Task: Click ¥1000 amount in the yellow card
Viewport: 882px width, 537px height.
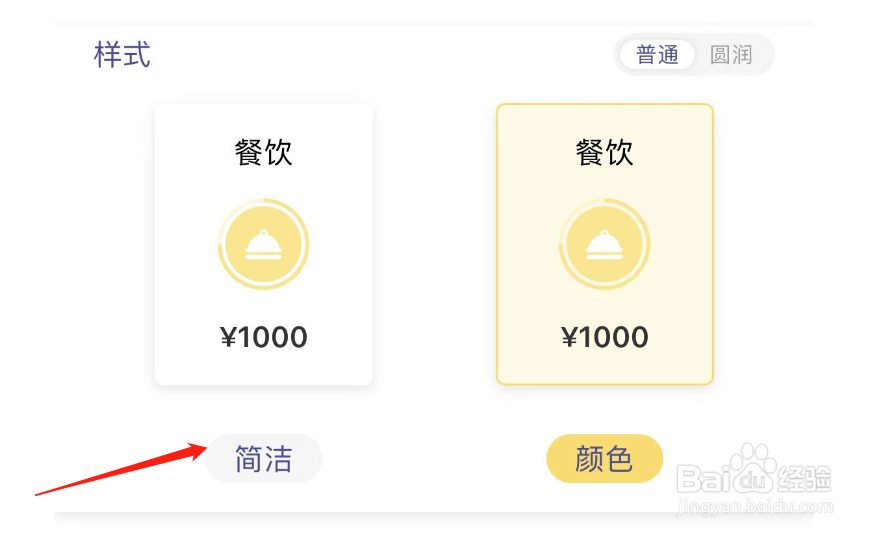Action: point(605,337)
